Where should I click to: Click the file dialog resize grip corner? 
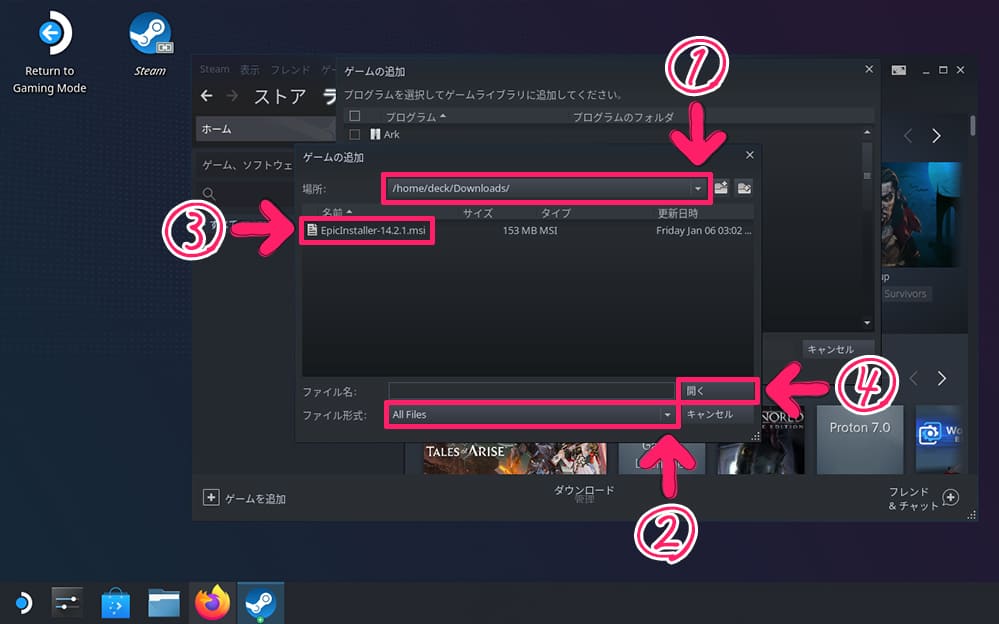[755, 437]
